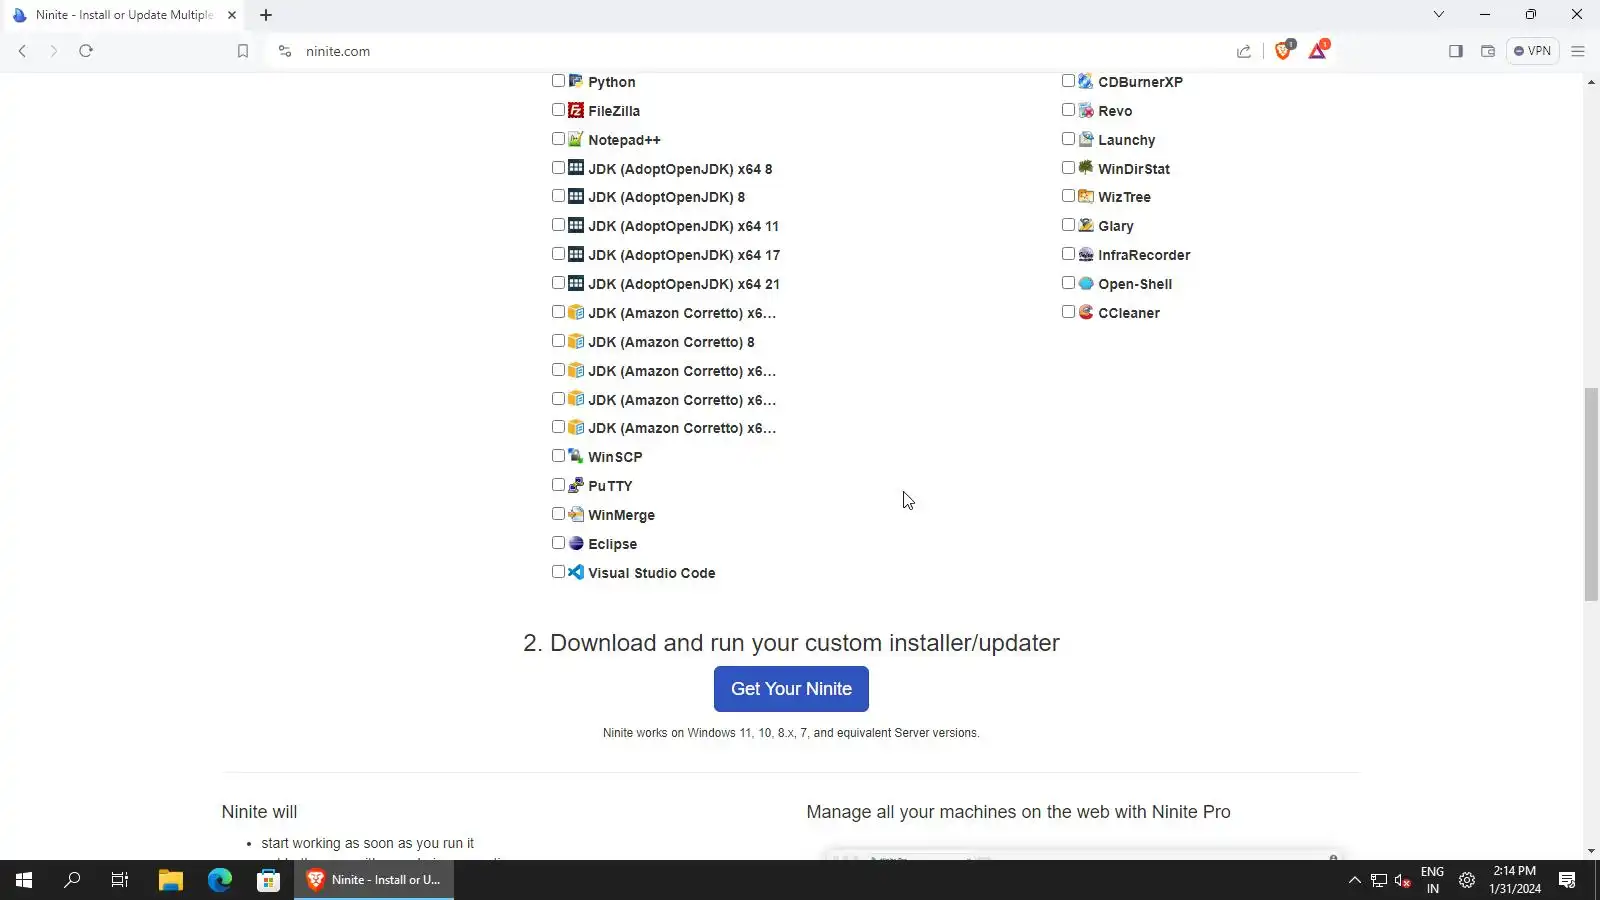Click the InfraRecorder label text
The height and width of the screenshot is (900, 1600).
click(1144, 255)
